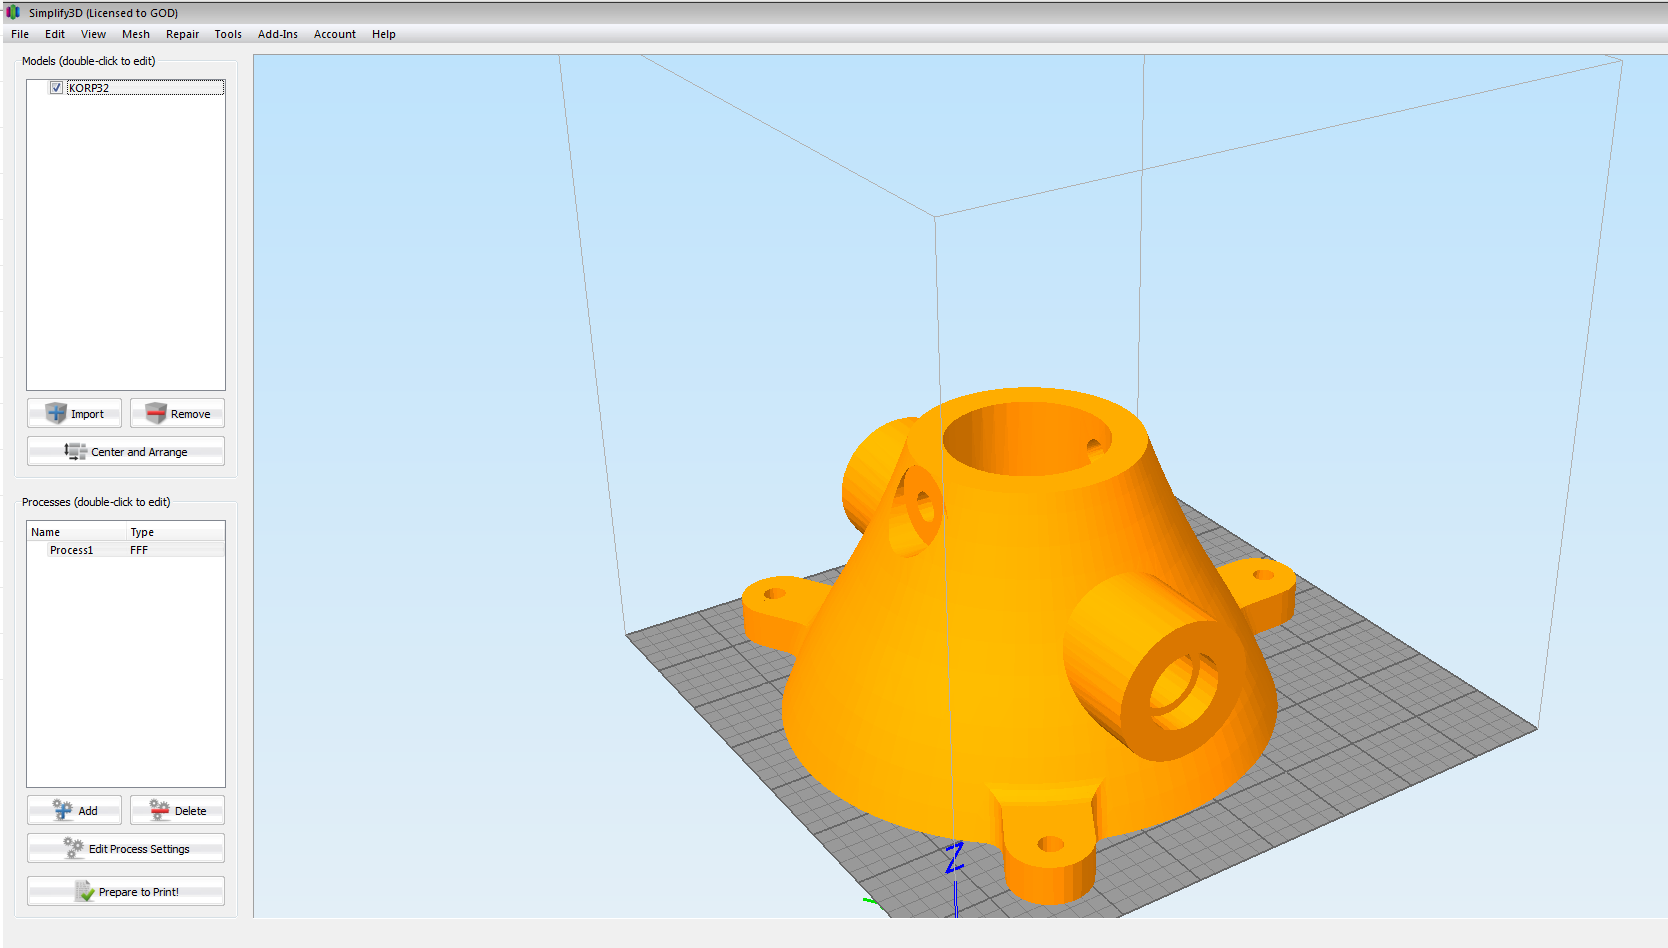Image resolution: width=1668 pixels, height=948 pixels.
Task: Add a new process with gear icon
Action: [x=63, y=810]
